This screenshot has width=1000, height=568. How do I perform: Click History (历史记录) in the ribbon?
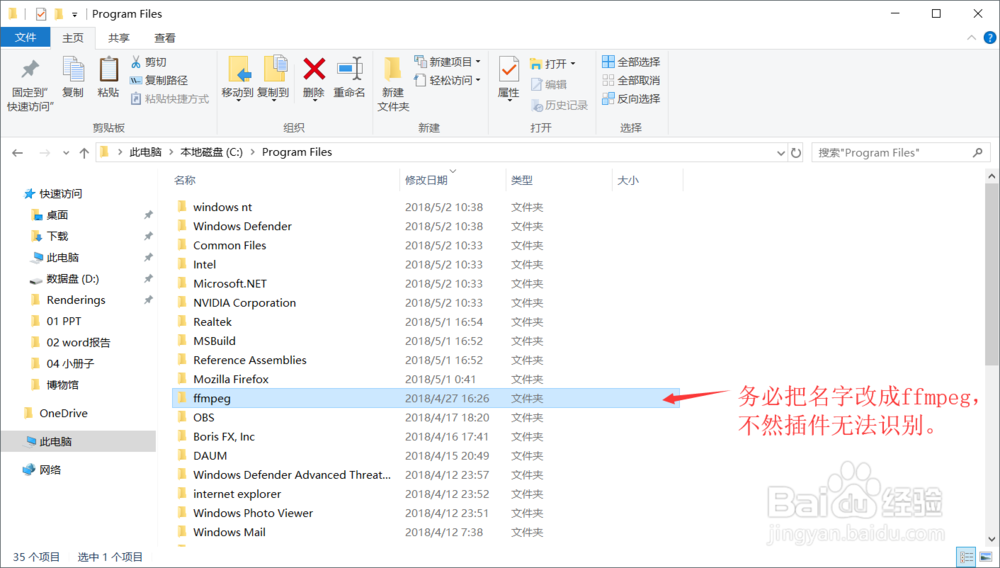pos(559,105)
